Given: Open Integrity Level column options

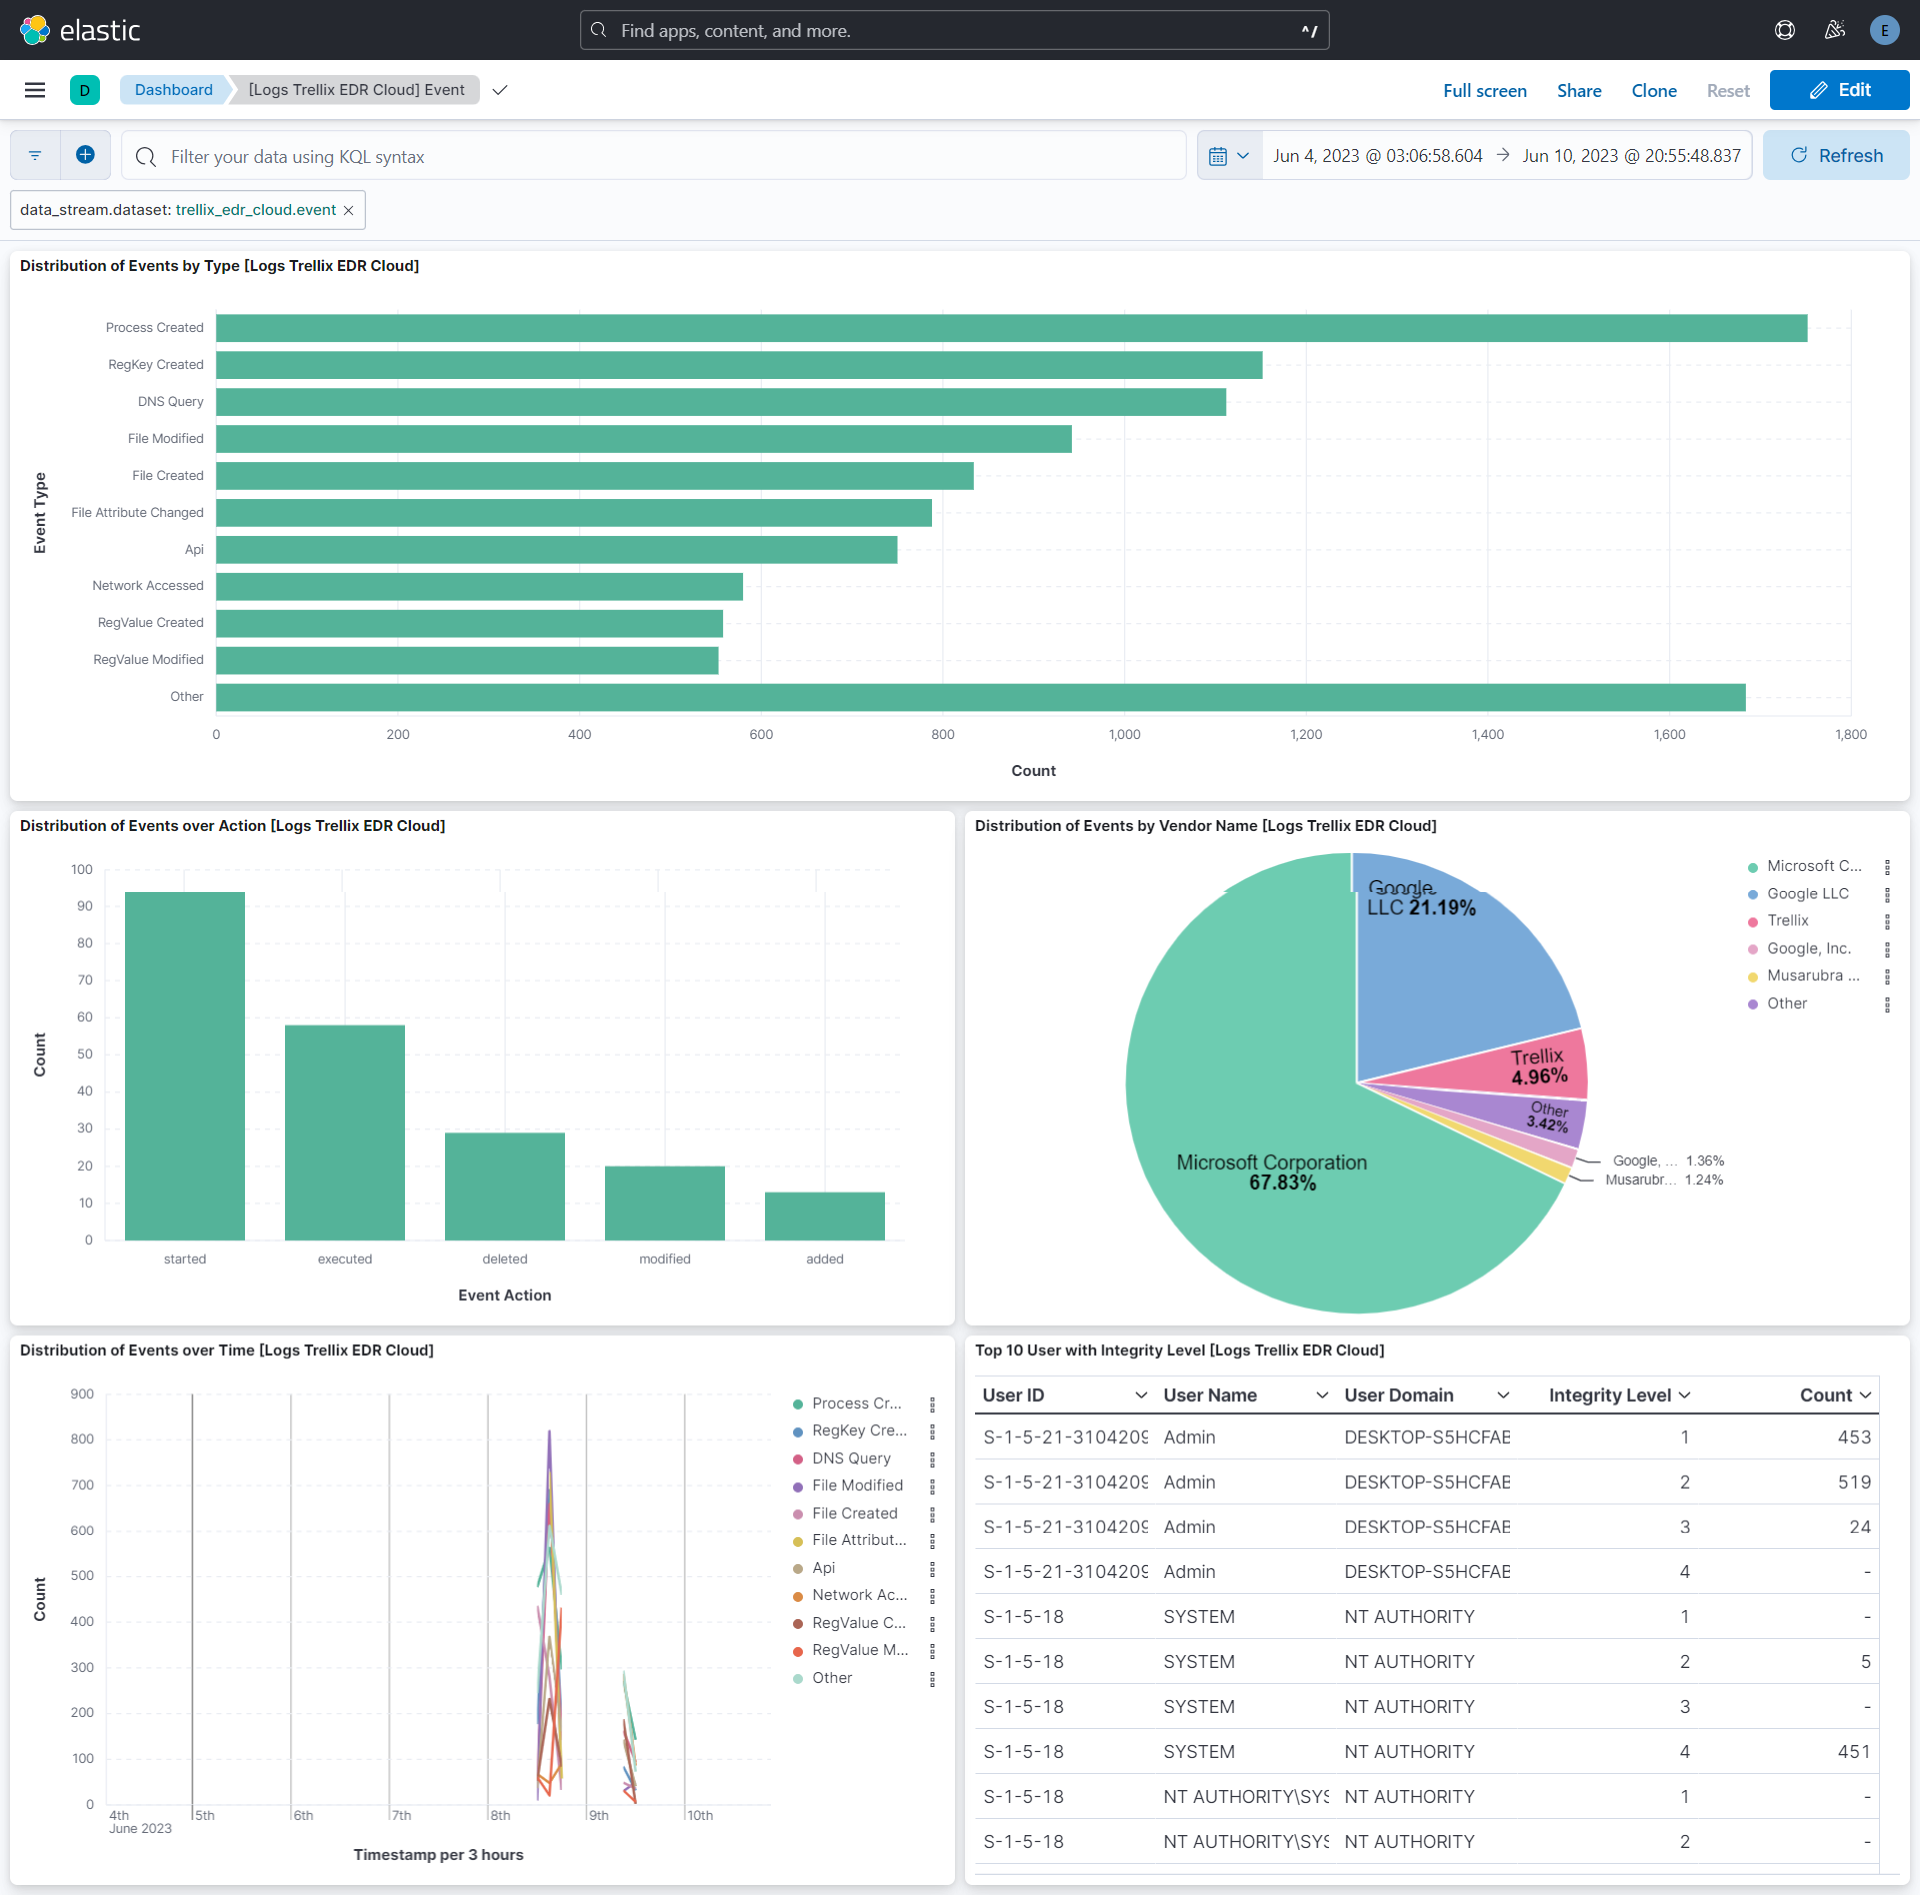Looking at the screenshot, I should click(1684, 1396).
